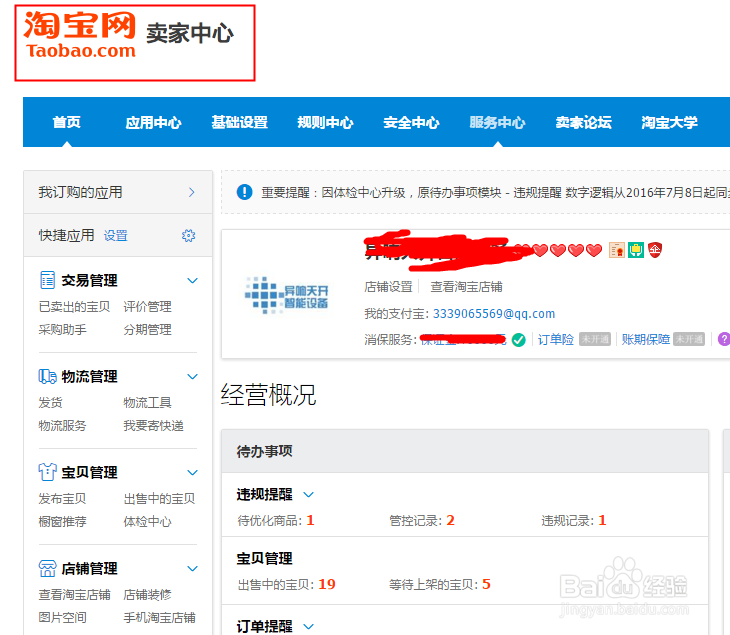Click the 店铺管理 shop icon
This screenshot has height=635, width=730.
click(x=47, y=568)
